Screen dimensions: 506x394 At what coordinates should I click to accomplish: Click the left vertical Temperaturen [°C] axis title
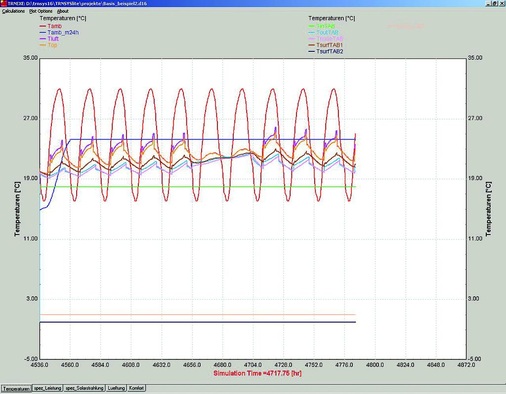(x=17, y=209)
